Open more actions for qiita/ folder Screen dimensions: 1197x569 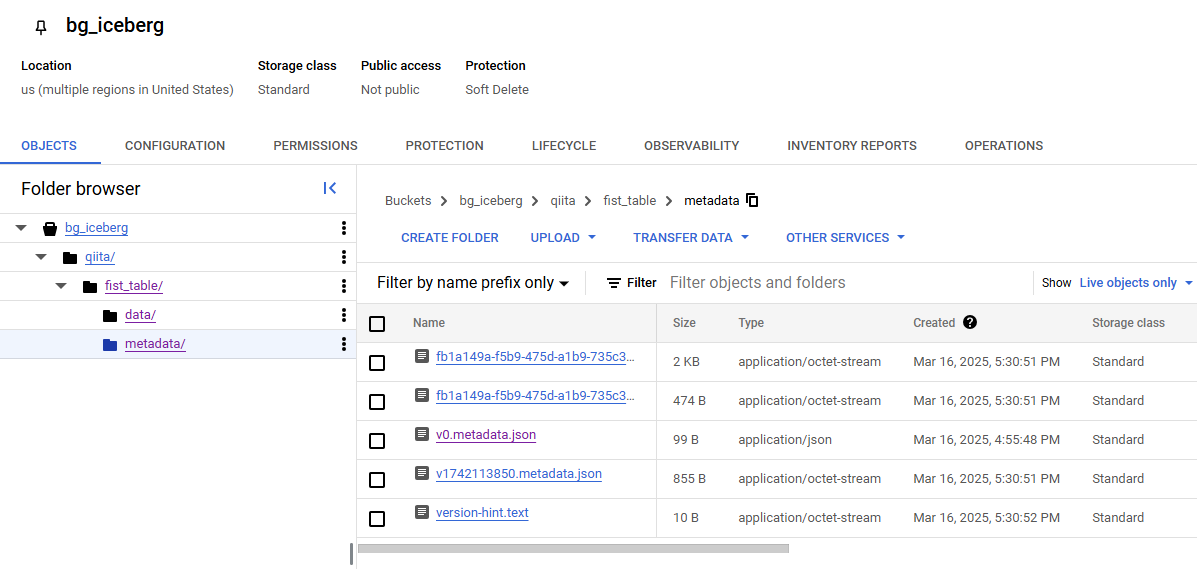pyautogui.click(x=344, y=257)
